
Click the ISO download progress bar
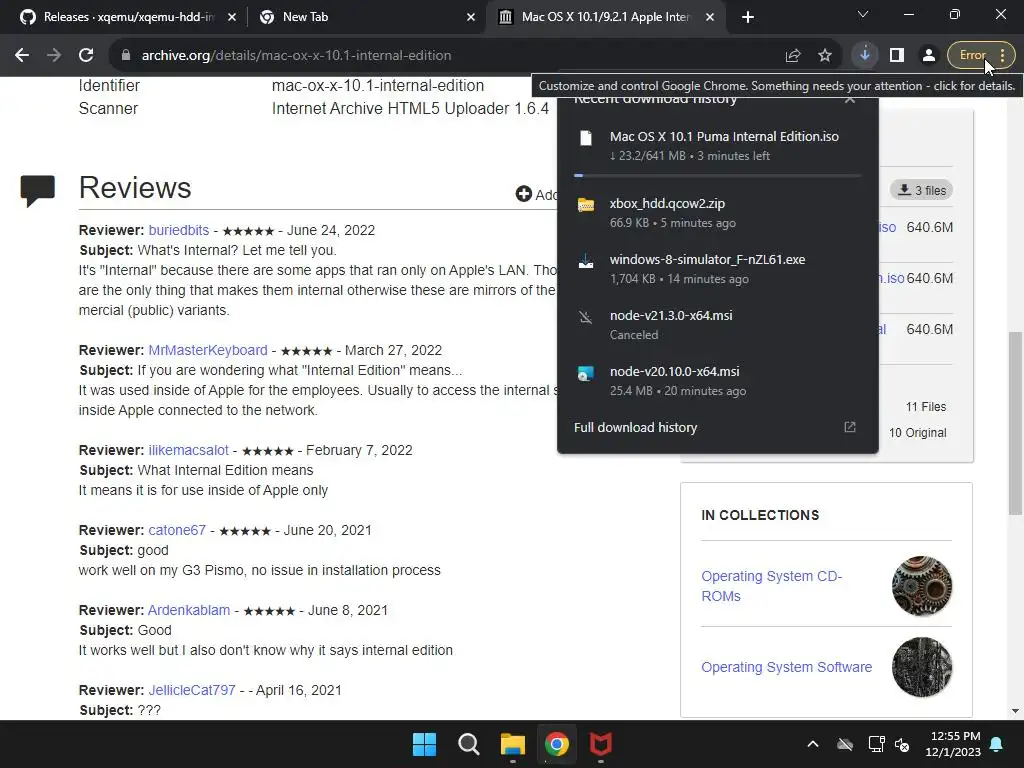tap(717, 175)
